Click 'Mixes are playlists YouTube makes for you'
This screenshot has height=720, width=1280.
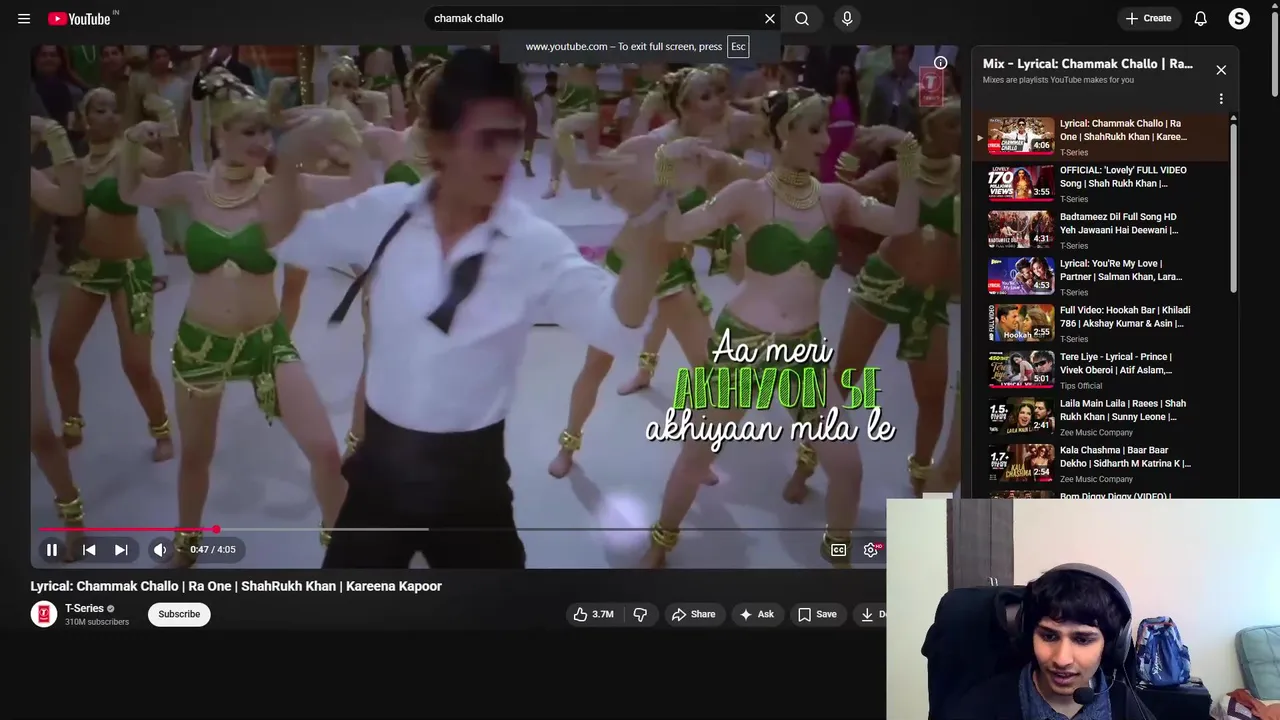point(1058,80)
